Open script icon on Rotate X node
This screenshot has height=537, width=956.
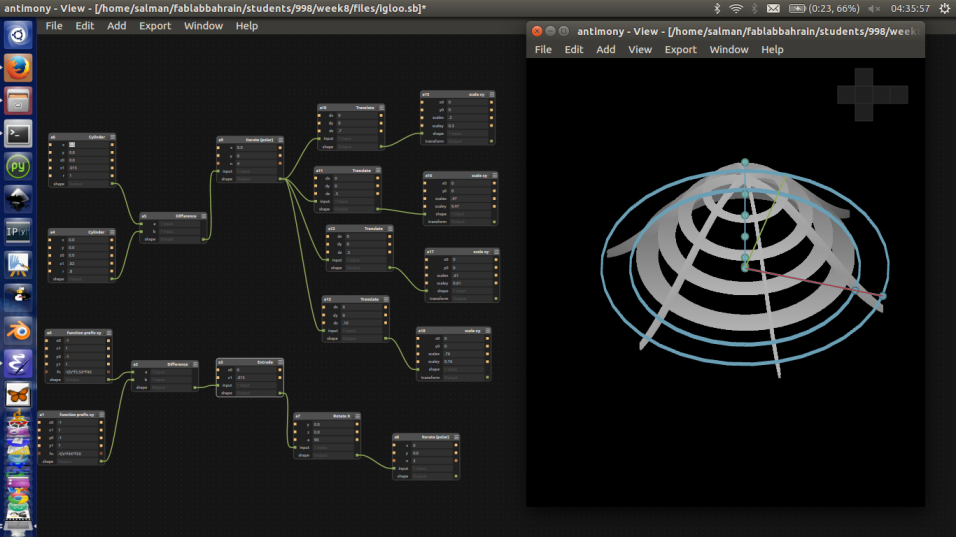click(357, 416)
